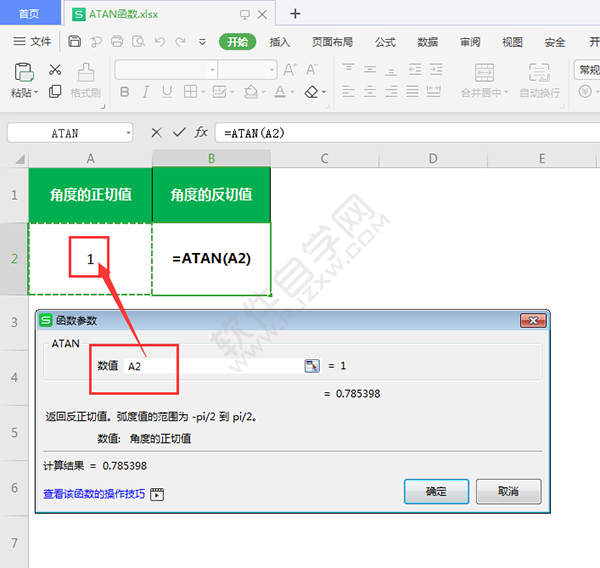Click the Cut scissors icon
Screen dimensions: 600x568
coord(55,70)
